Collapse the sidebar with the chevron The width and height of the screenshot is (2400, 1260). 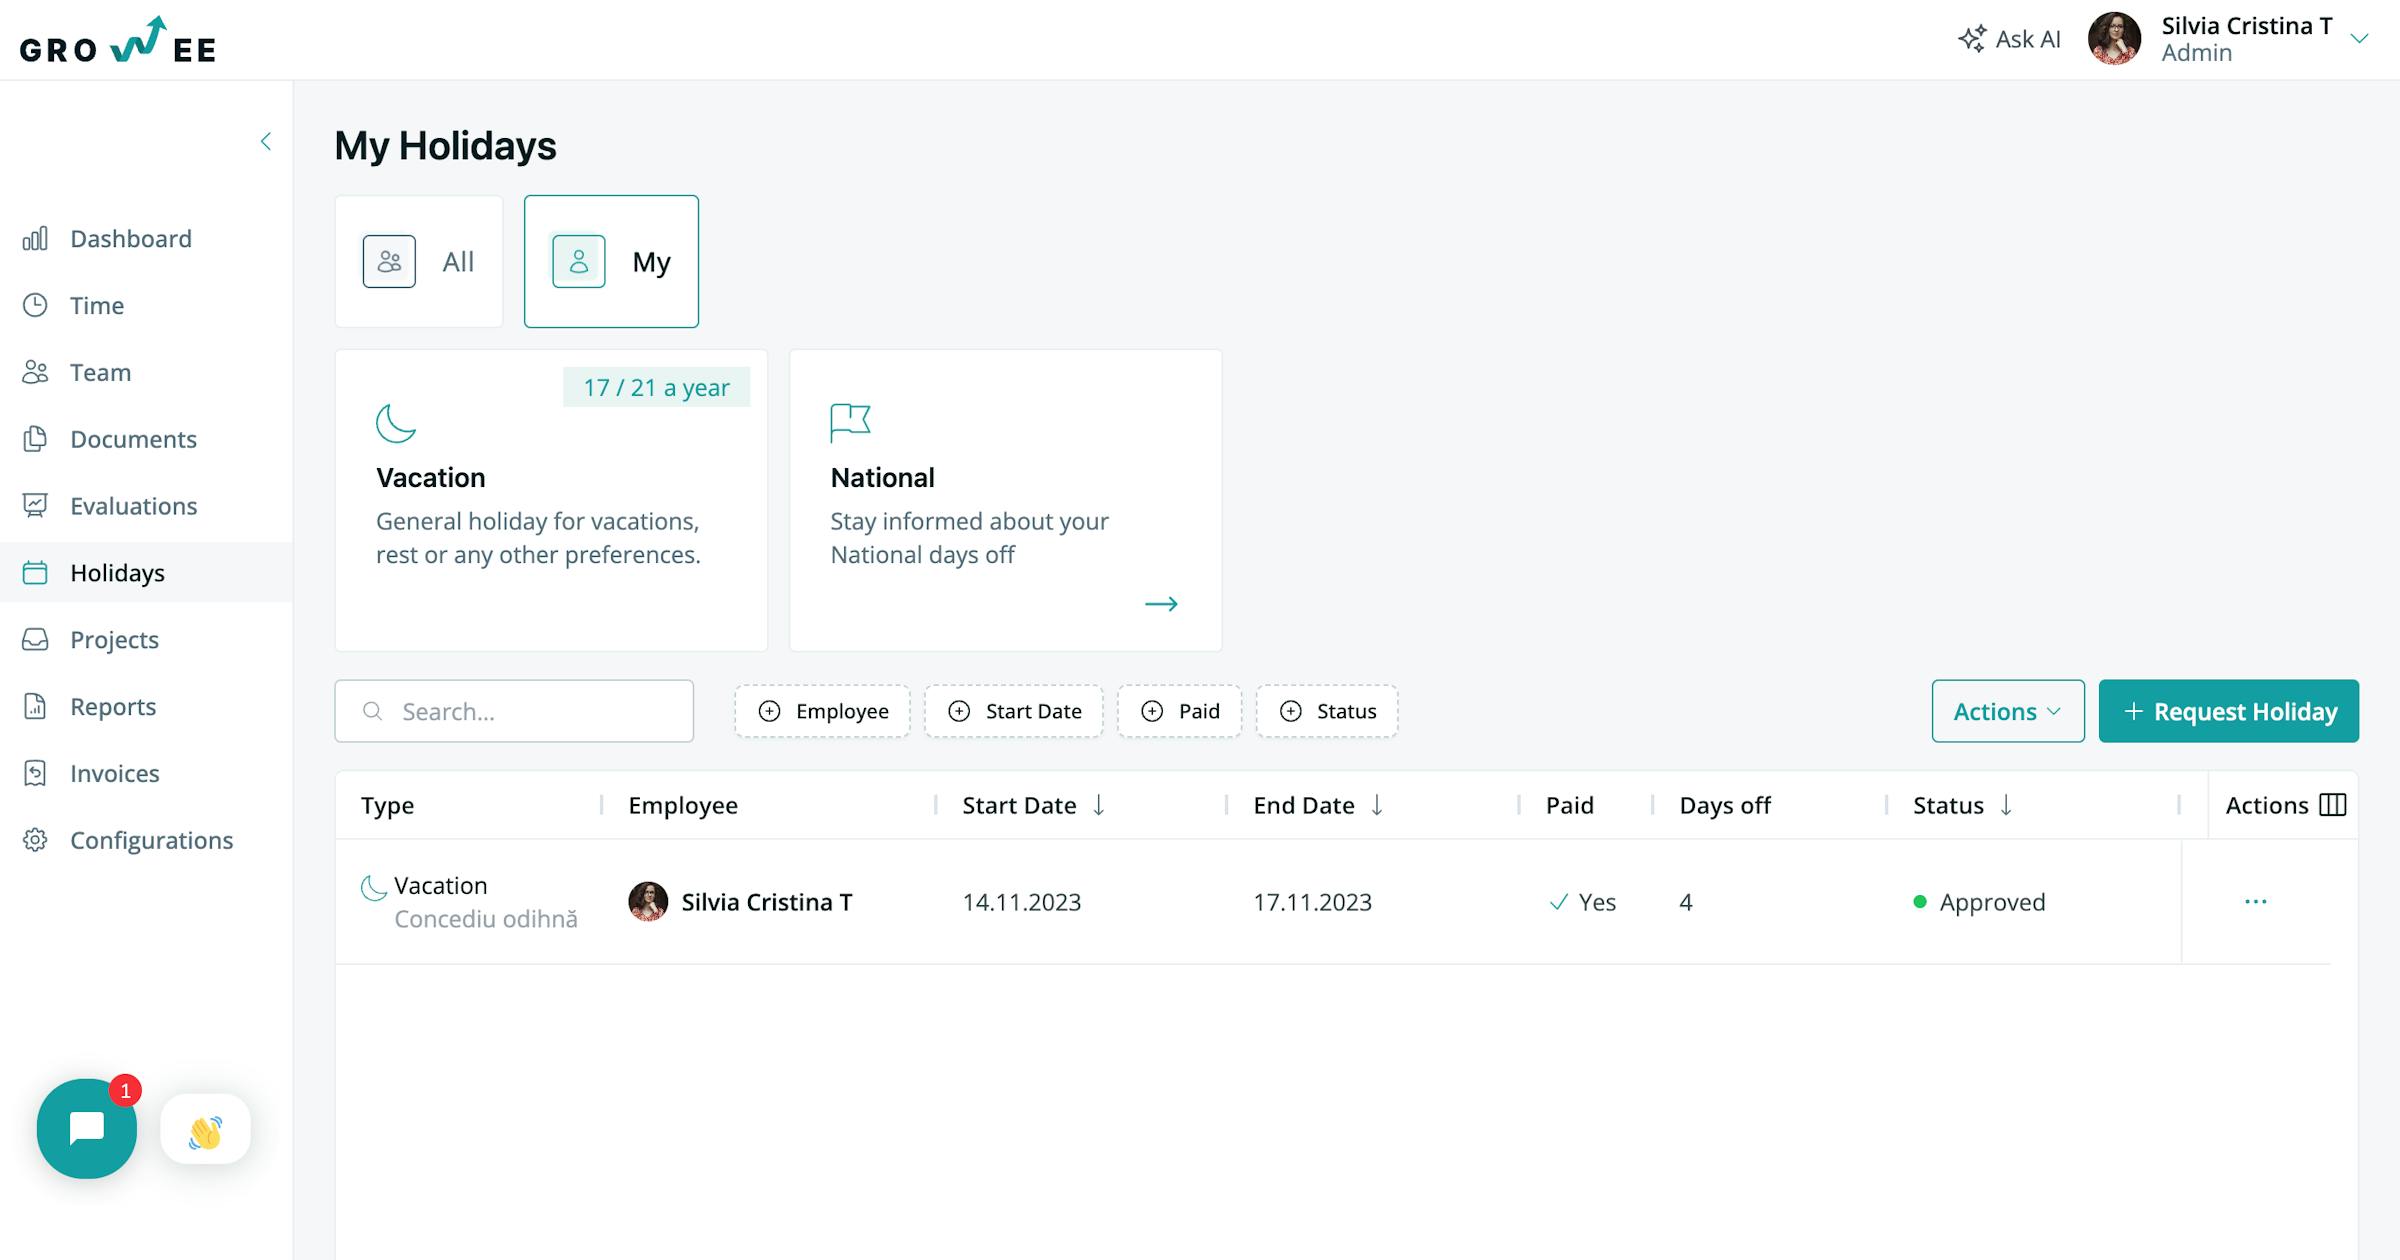click(x=266, y=141)
